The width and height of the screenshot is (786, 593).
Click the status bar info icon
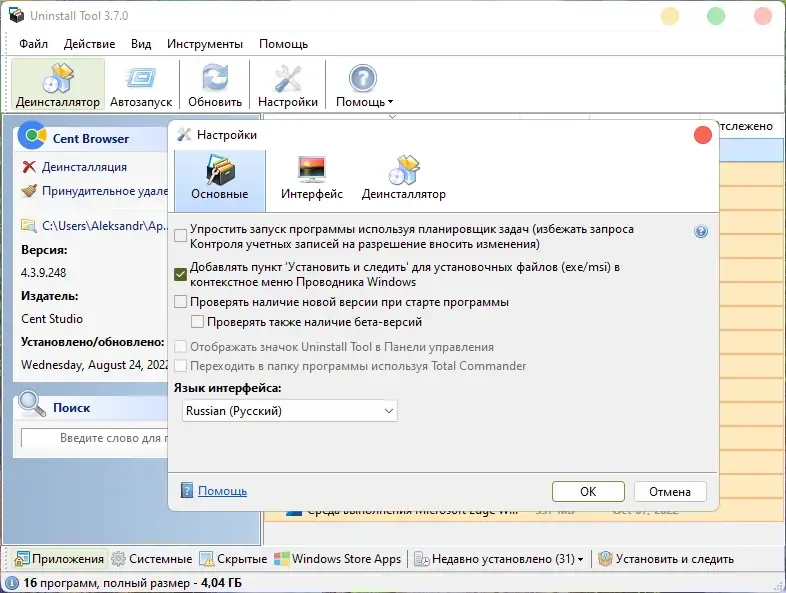(x=12, y=583)
